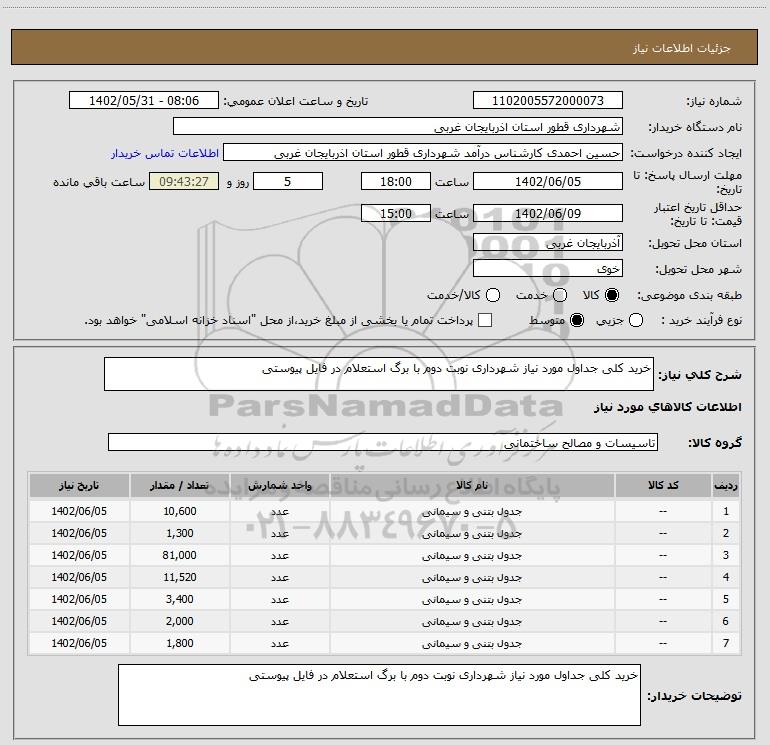Click the تاریخ نیاز column header
This screenshot has width=770, height=745.
coord(79,485)
